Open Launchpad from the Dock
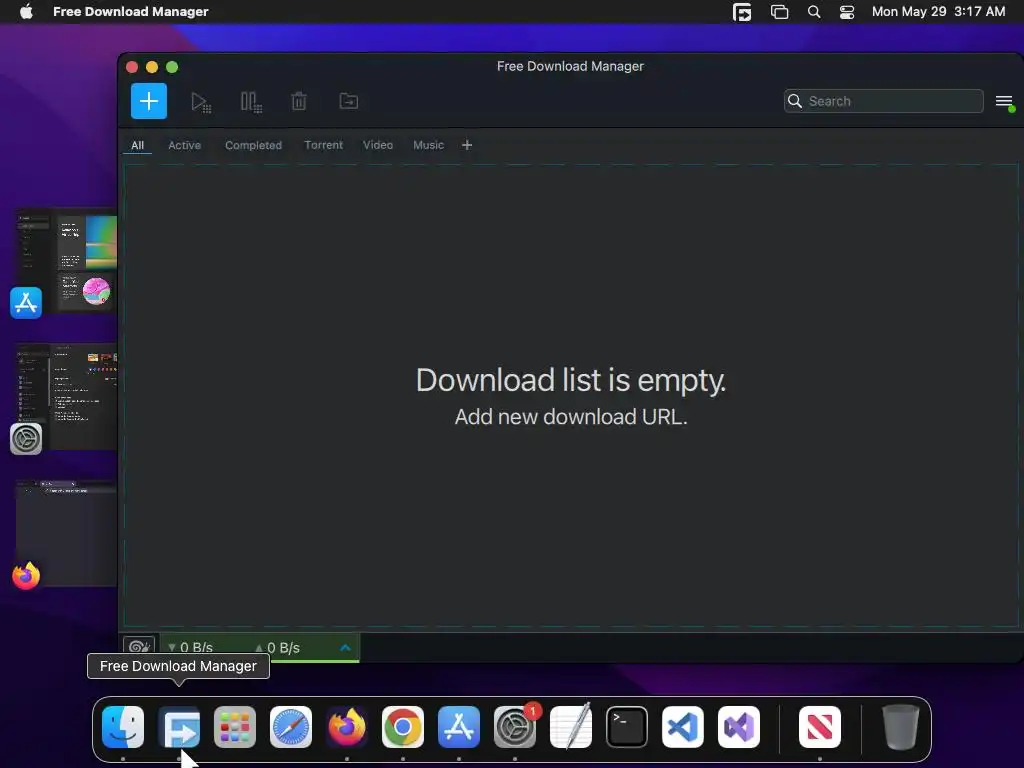Viewport: 1024px width, 768px height. click(x=235, y=727)
